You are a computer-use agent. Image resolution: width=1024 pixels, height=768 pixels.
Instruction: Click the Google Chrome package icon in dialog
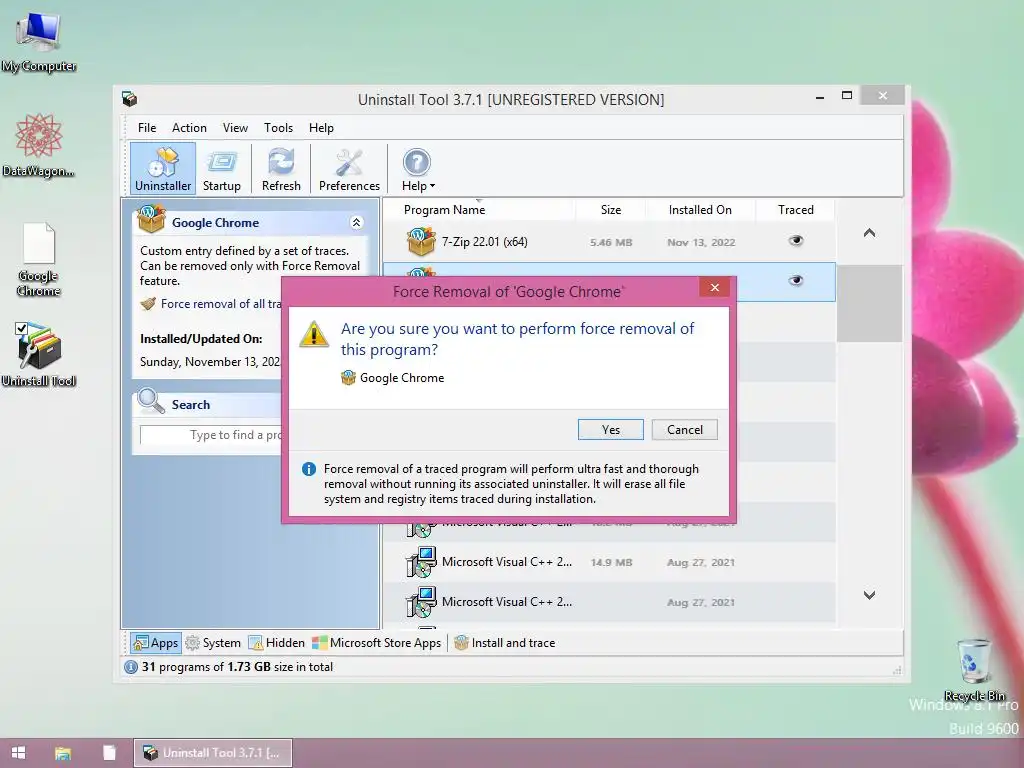point(348,377)
